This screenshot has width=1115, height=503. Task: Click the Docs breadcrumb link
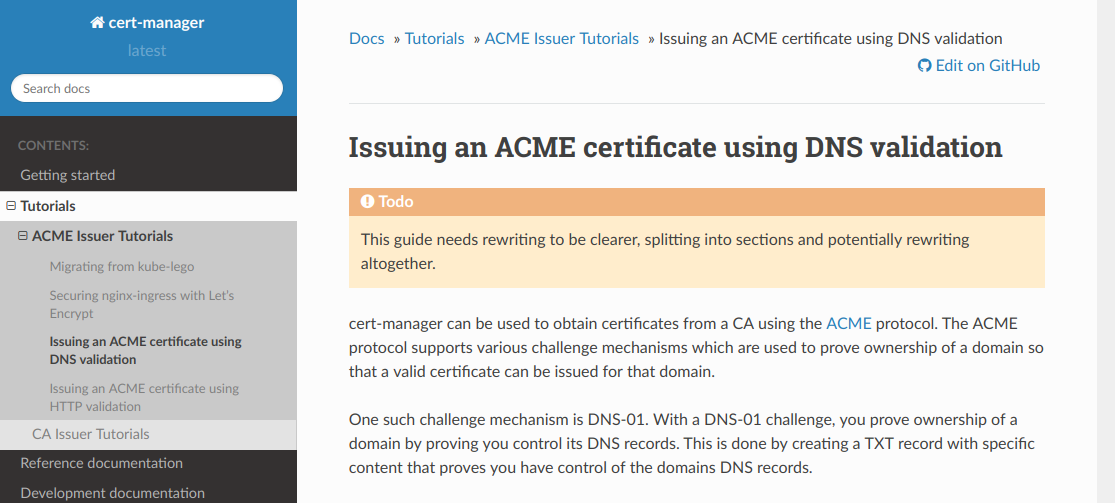[x=366, y=38]
